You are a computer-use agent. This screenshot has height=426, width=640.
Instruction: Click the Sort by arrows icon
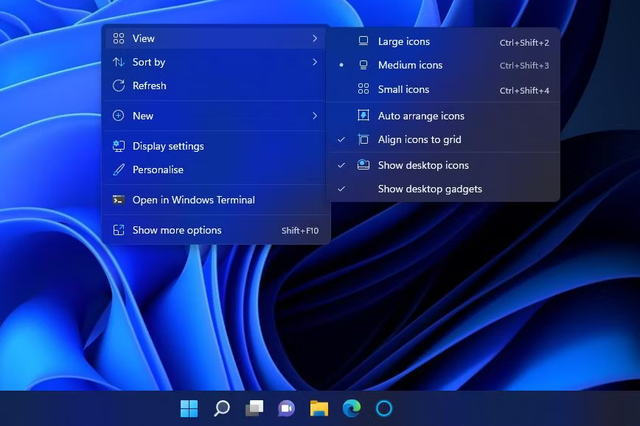click(118, 62)
